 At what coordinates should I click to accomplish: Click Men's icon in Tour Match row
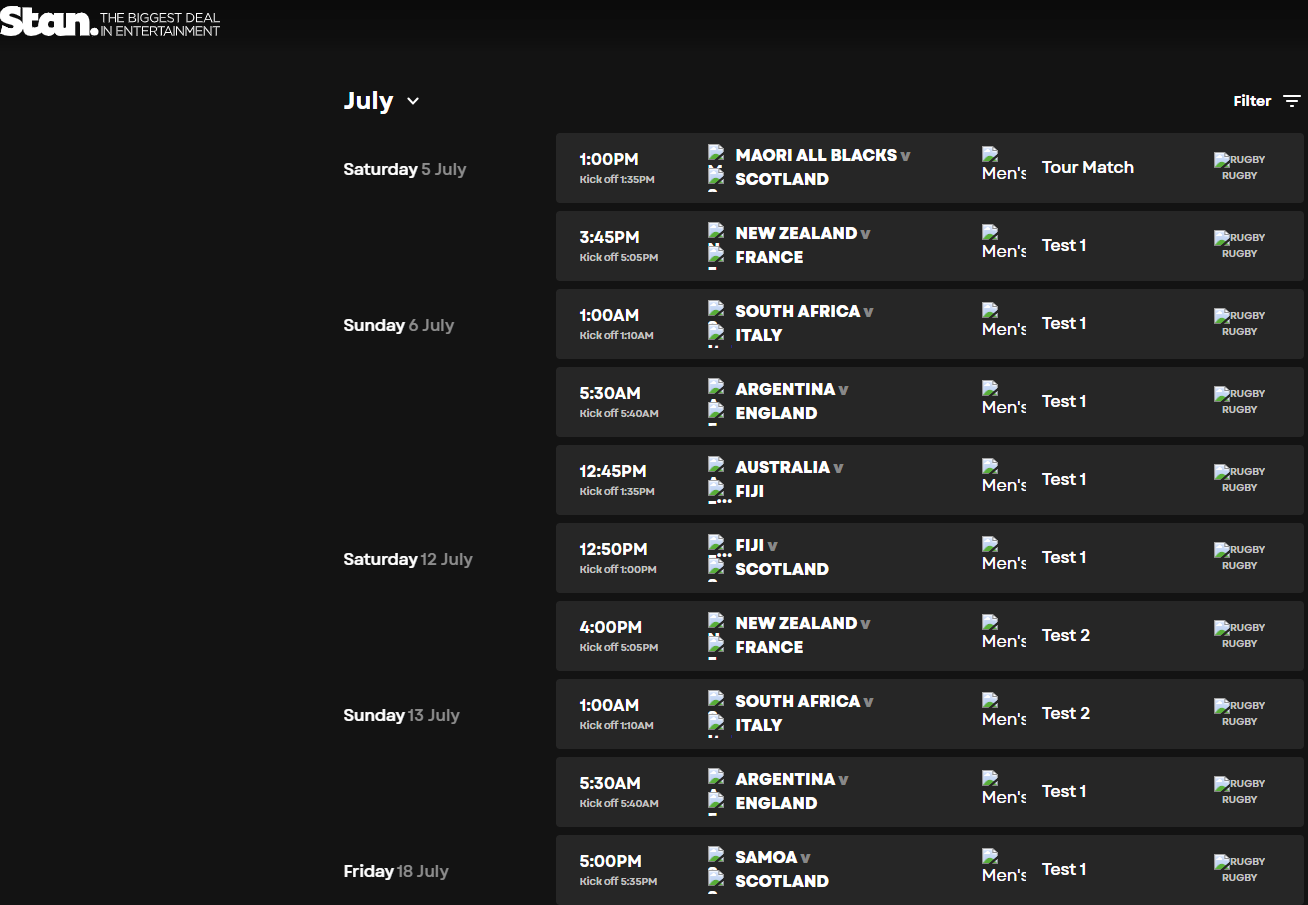click(x=1004, y=165)
